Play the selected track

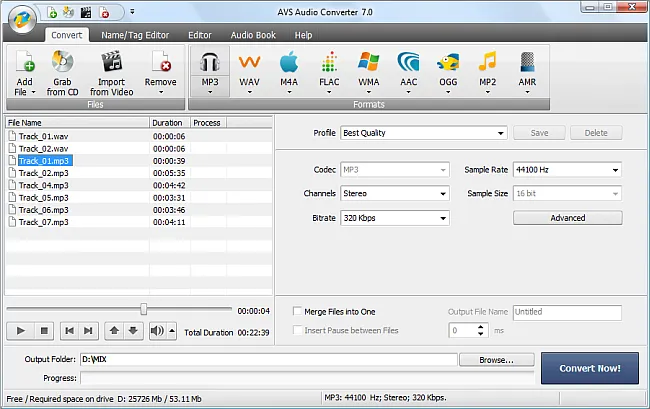click(x=21, y=331)
